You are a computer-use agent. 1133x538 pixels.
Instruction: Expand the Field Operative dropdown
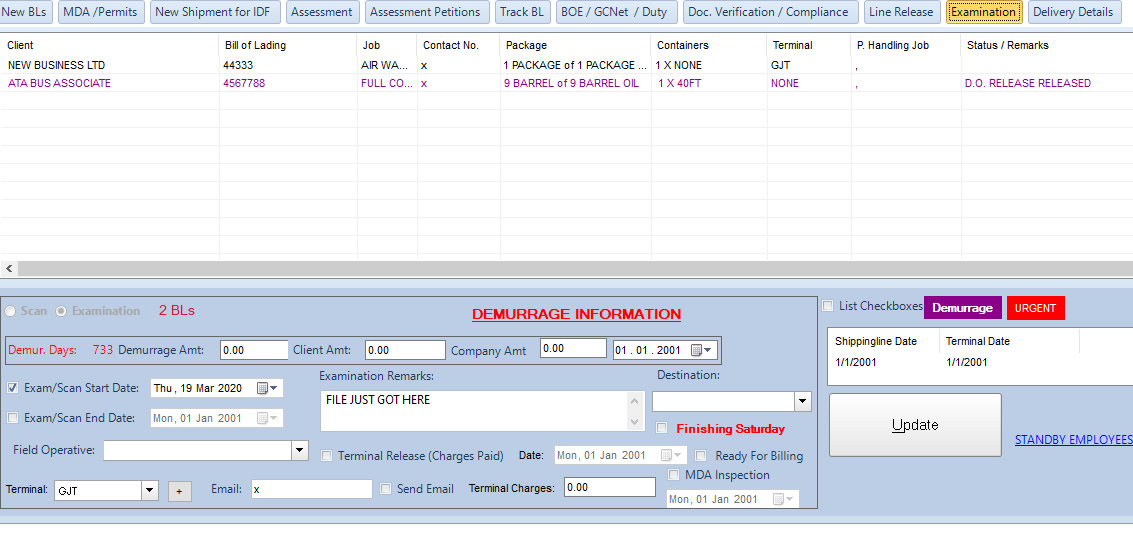pos(300,451)
